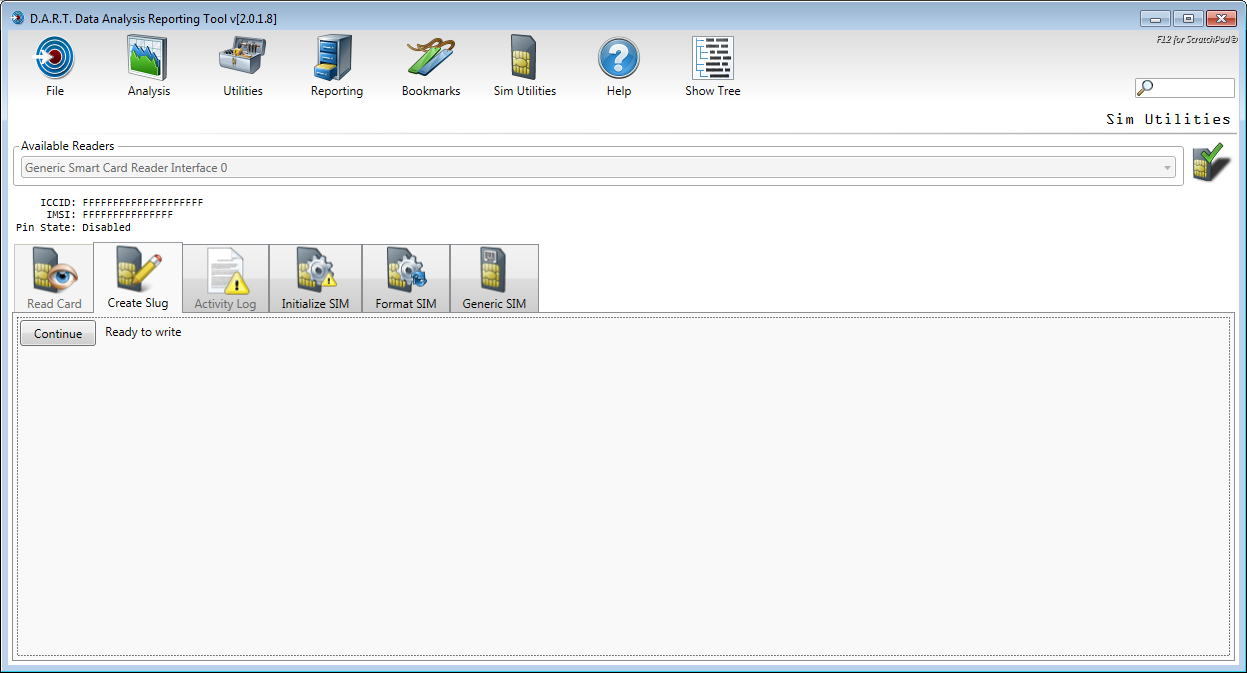Maximize the D.A.R.T. window
Viewport: 1247px width, 673px height.
coord(1188,18)
